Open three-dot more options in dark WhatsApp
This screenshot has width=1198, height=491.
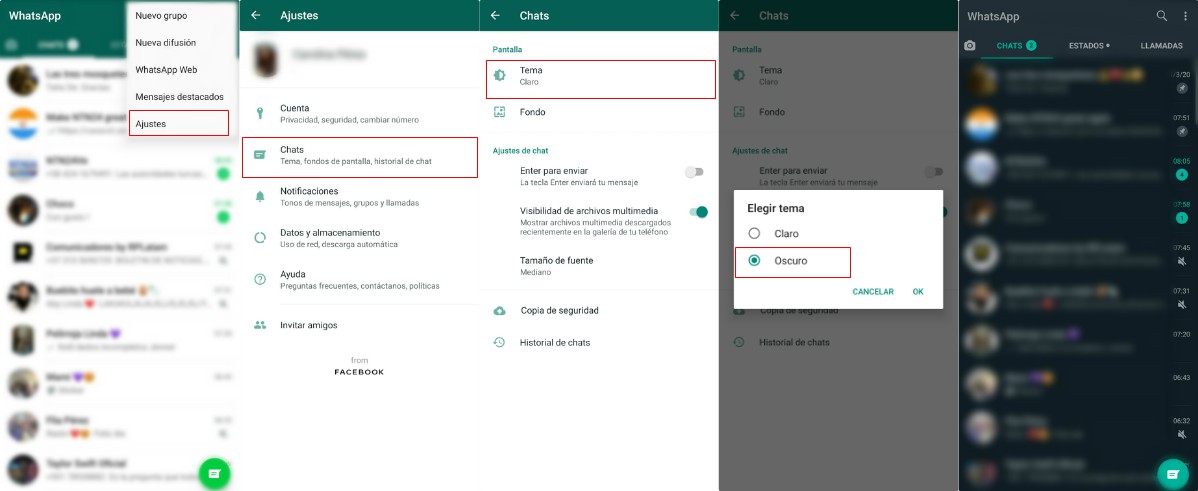point(1185,15)
